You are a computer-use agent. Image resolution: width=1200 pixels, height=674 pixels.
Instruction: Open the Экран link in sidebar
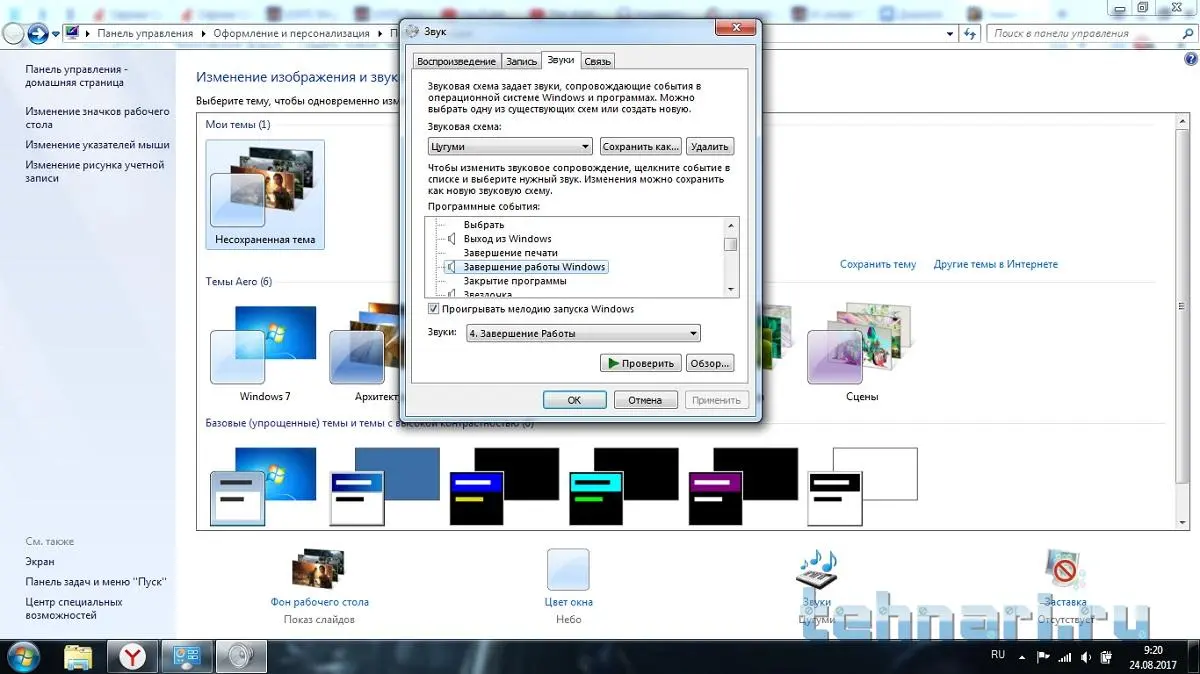40,562
